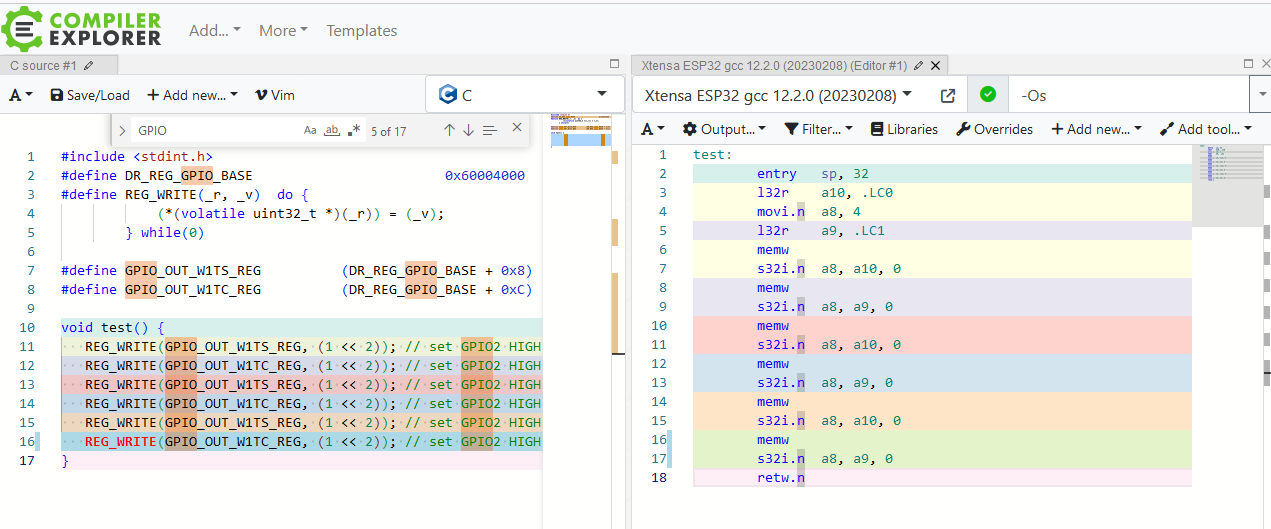Maximize the C source editor pane
The height and width of the screenshot is (529, 1271).
[x=615, y=64]
